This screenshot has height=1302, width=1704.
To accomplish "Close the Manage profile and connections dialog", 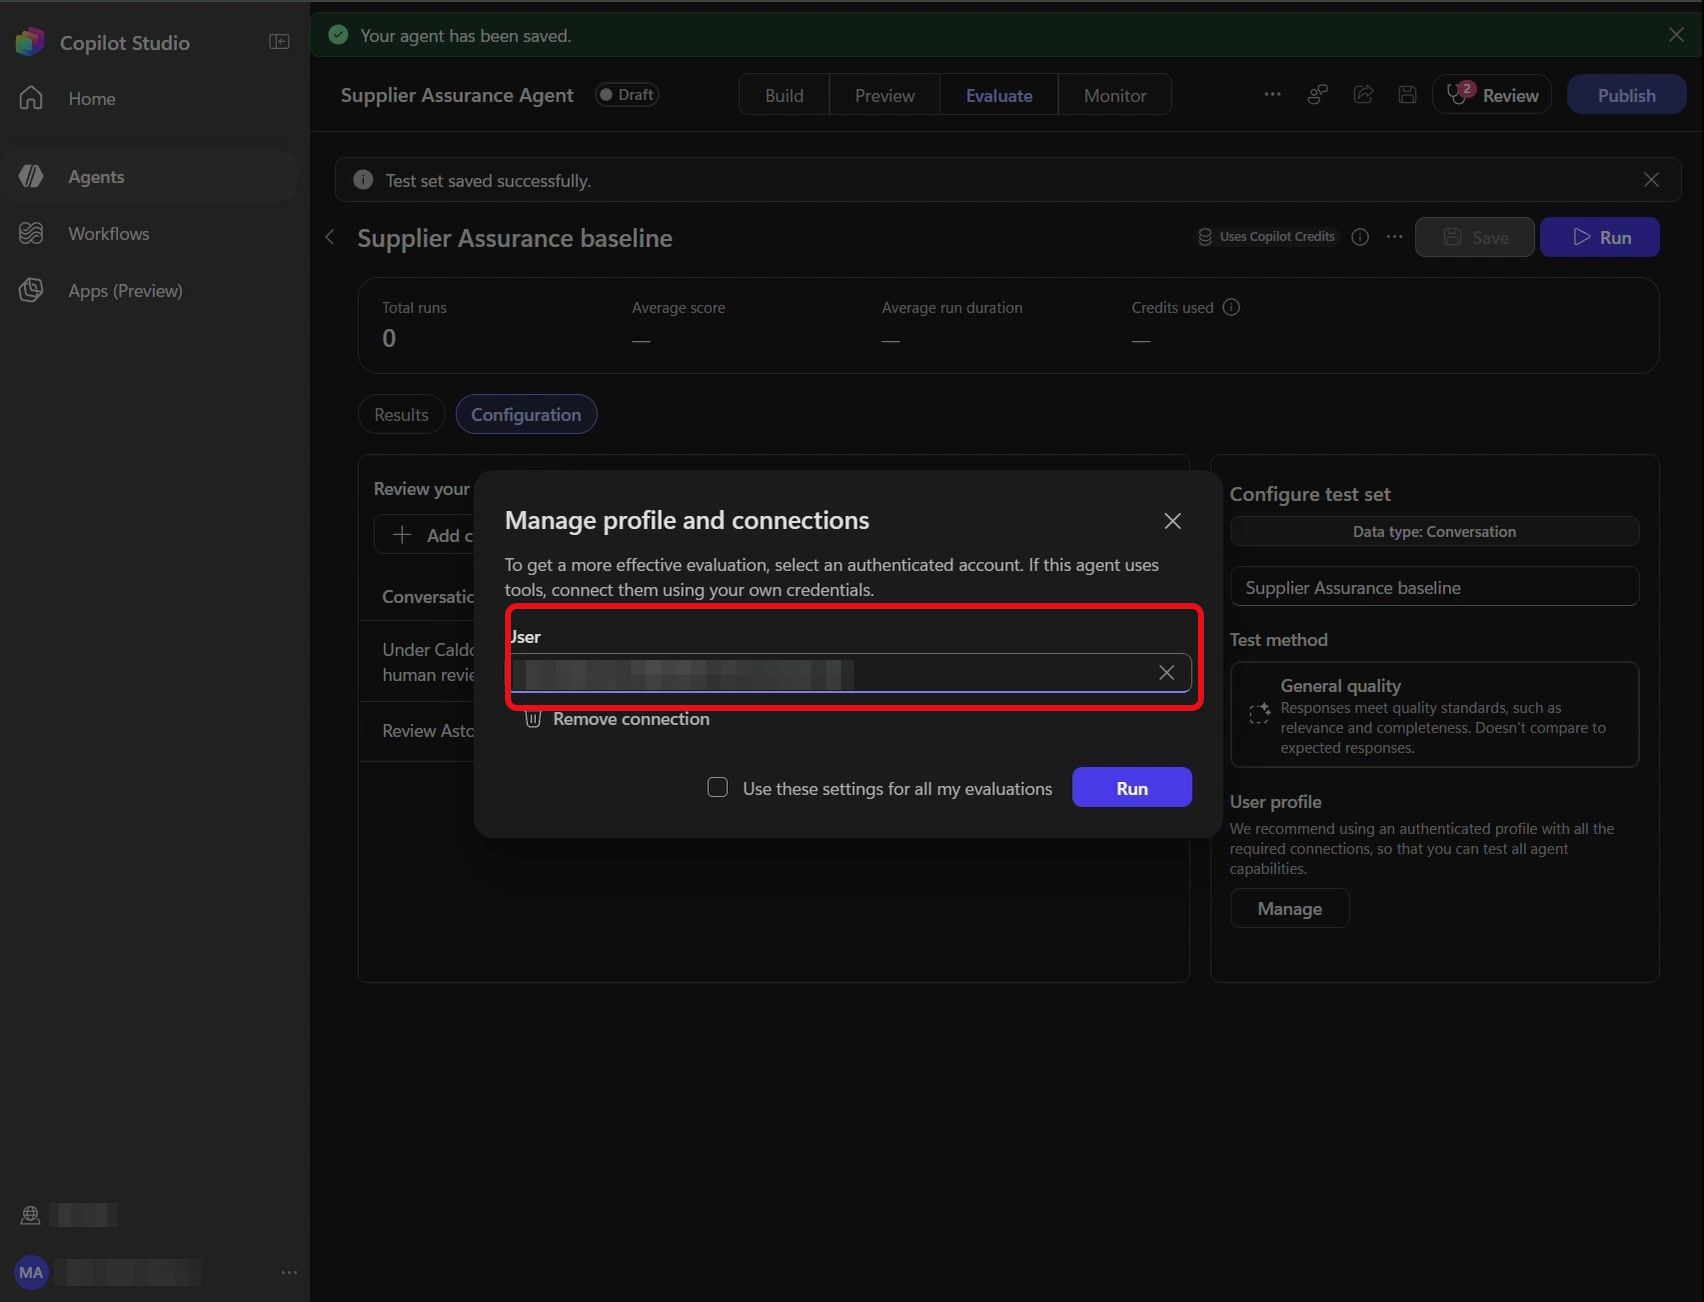I will (x=1172, y=520).
